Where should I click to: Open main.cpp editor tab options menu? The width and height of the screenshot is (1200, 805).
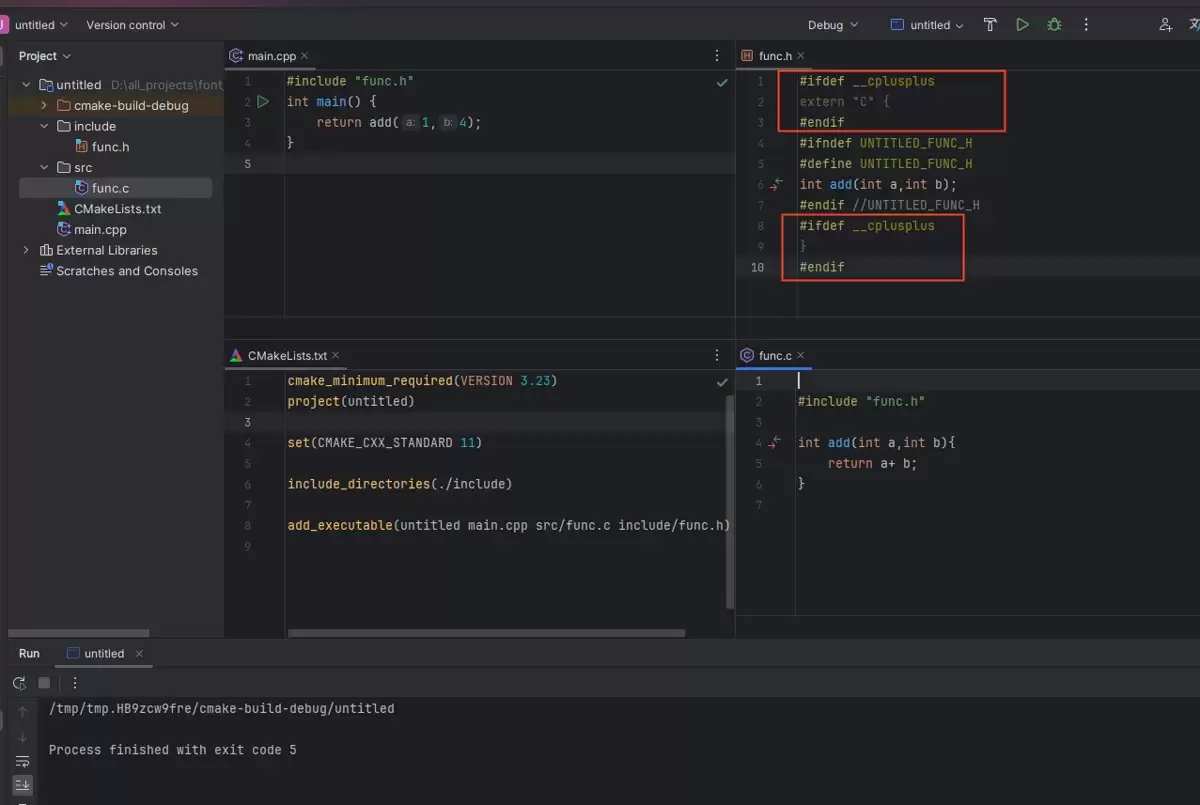pyautogui.click(x=717, y=56)
